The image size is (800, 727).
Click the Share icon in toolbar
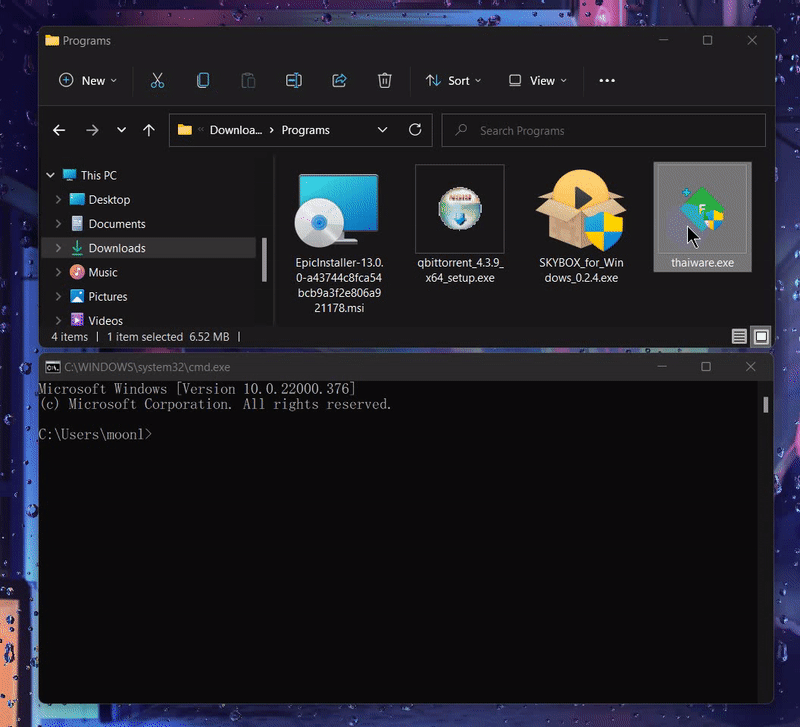339,81
